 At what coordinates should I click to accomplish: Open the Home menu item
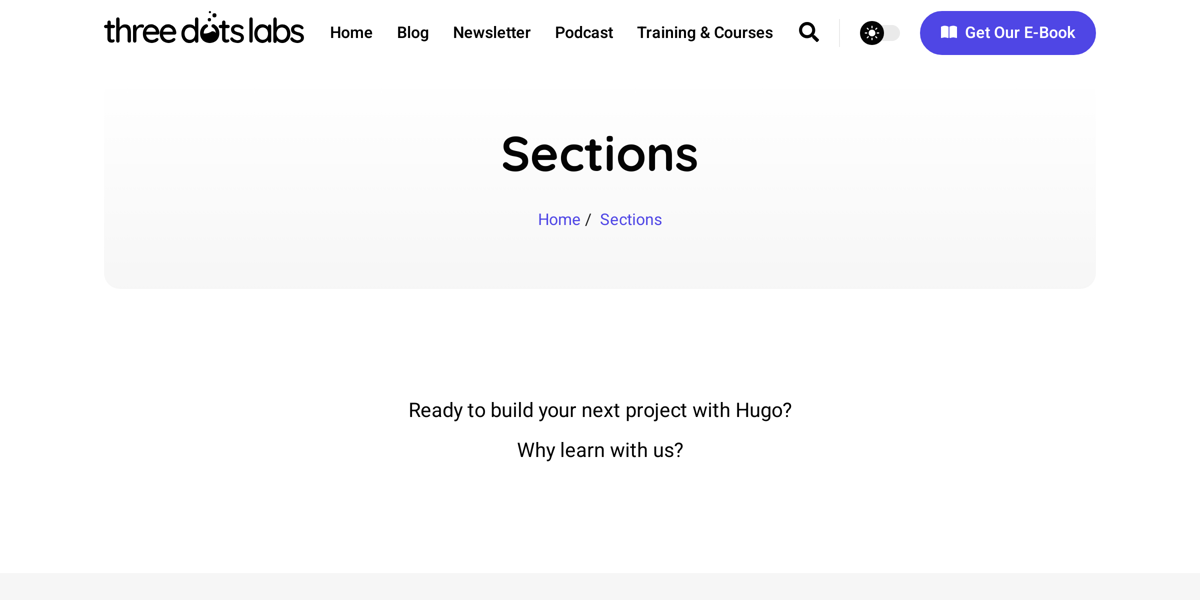351,32
